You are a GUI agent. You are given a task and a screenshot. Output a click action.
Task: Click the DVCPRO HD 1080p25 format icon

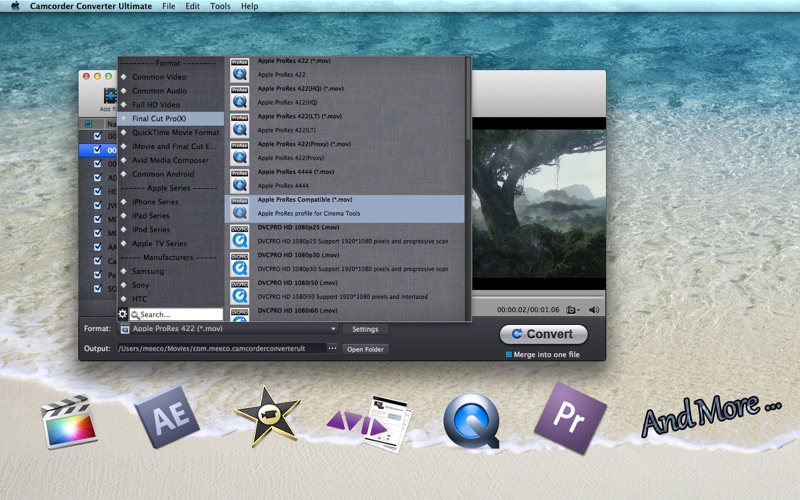pyautogui.click(x=239, y=236)
